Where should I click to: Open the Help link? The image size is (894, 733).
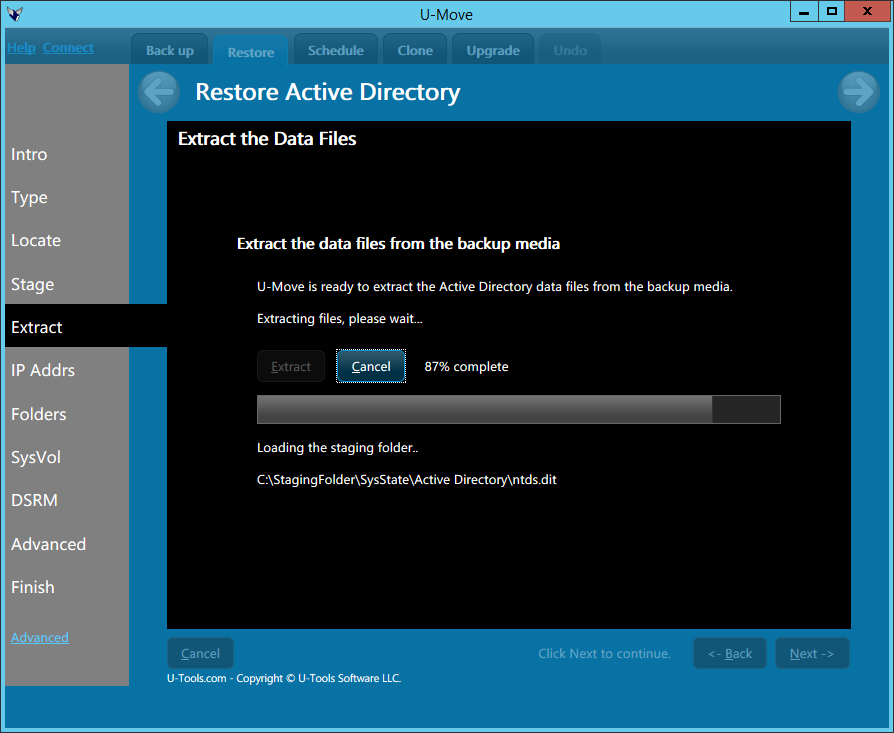click(x=21, y=48)
